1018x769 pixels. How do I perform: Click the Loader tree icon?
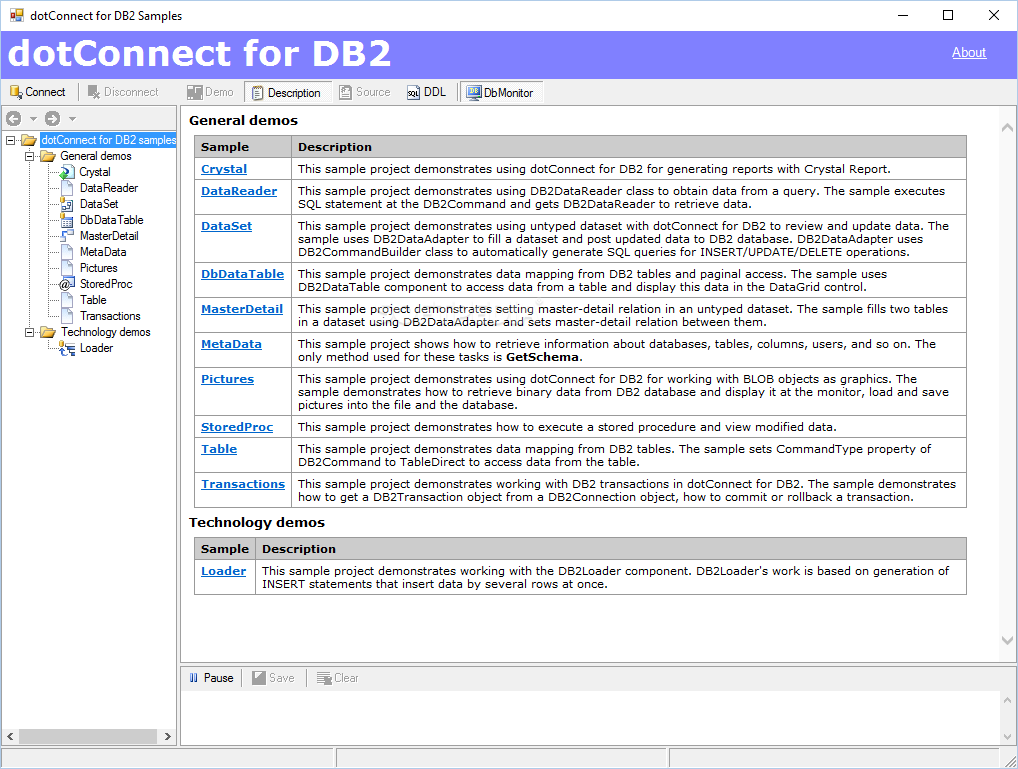[x=67, y=348]
